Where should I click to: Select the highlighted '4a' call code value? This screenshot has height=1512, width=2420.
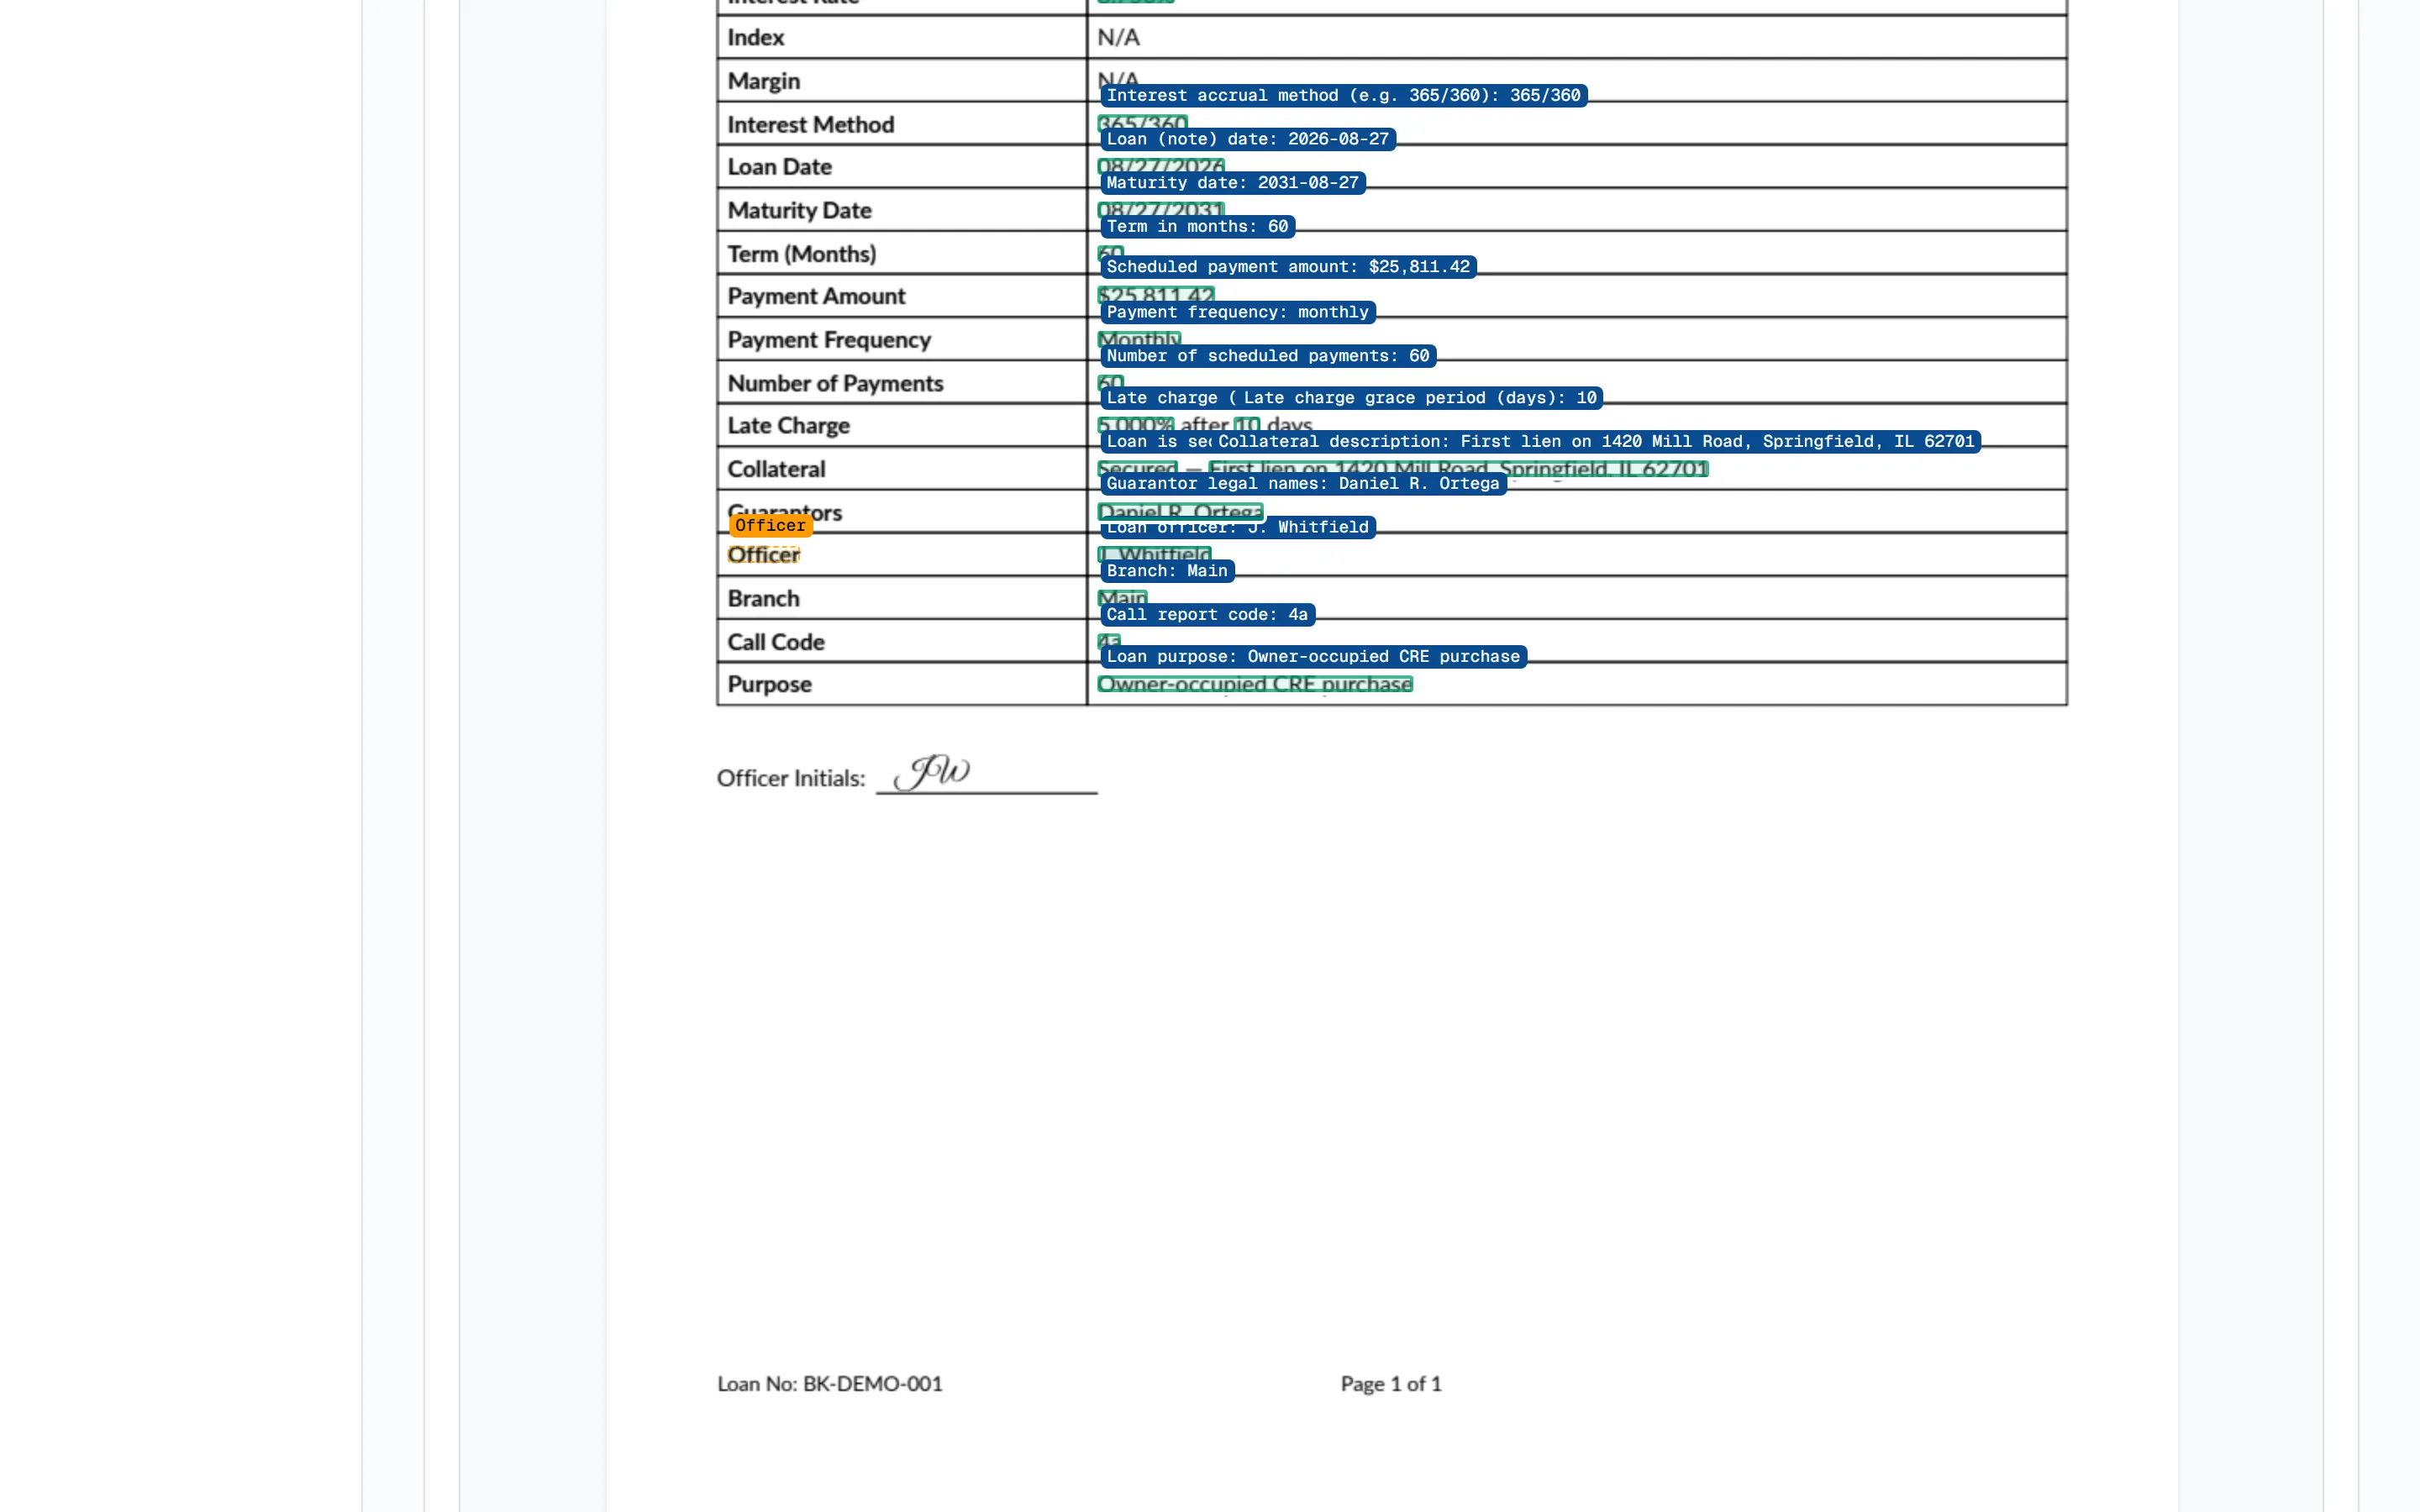pyautogui.click(x=1109, y=642)
